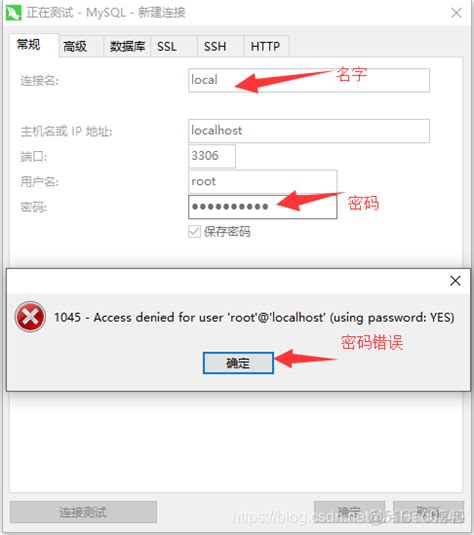This screenshot has width=474, height=535.
Task: Click the bottom 确定 button of connection window
Action: (349, 512)
